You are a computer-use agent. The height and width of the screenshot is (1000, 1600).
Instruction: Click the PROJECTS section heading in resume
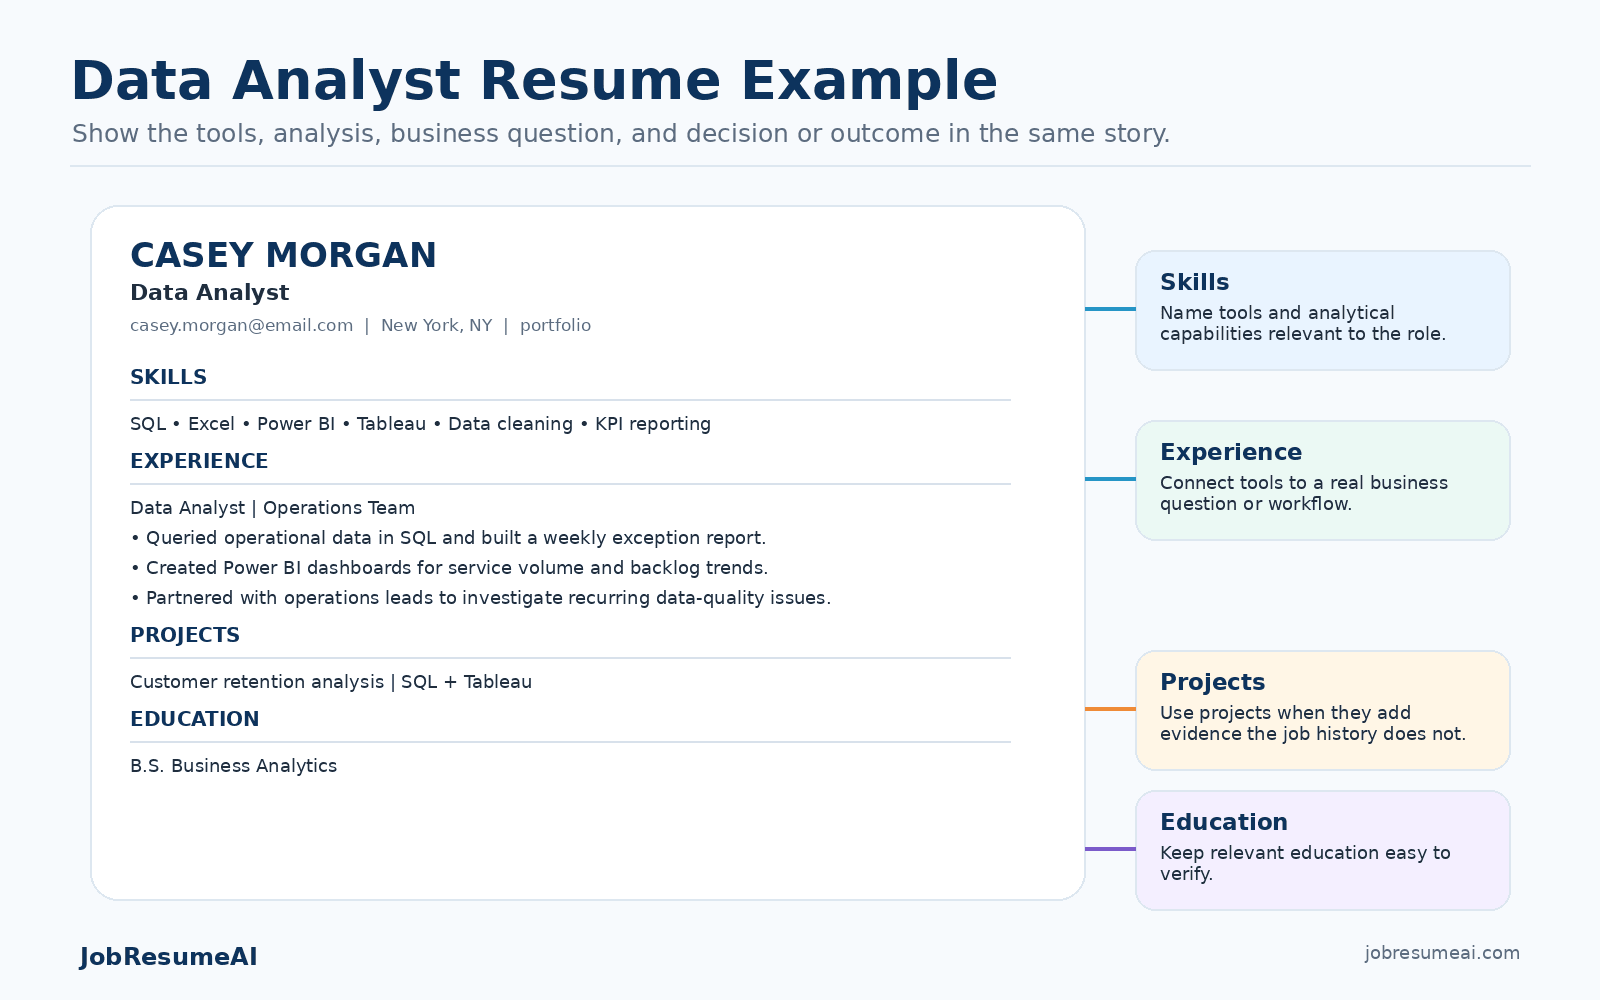tap(185, 635)
